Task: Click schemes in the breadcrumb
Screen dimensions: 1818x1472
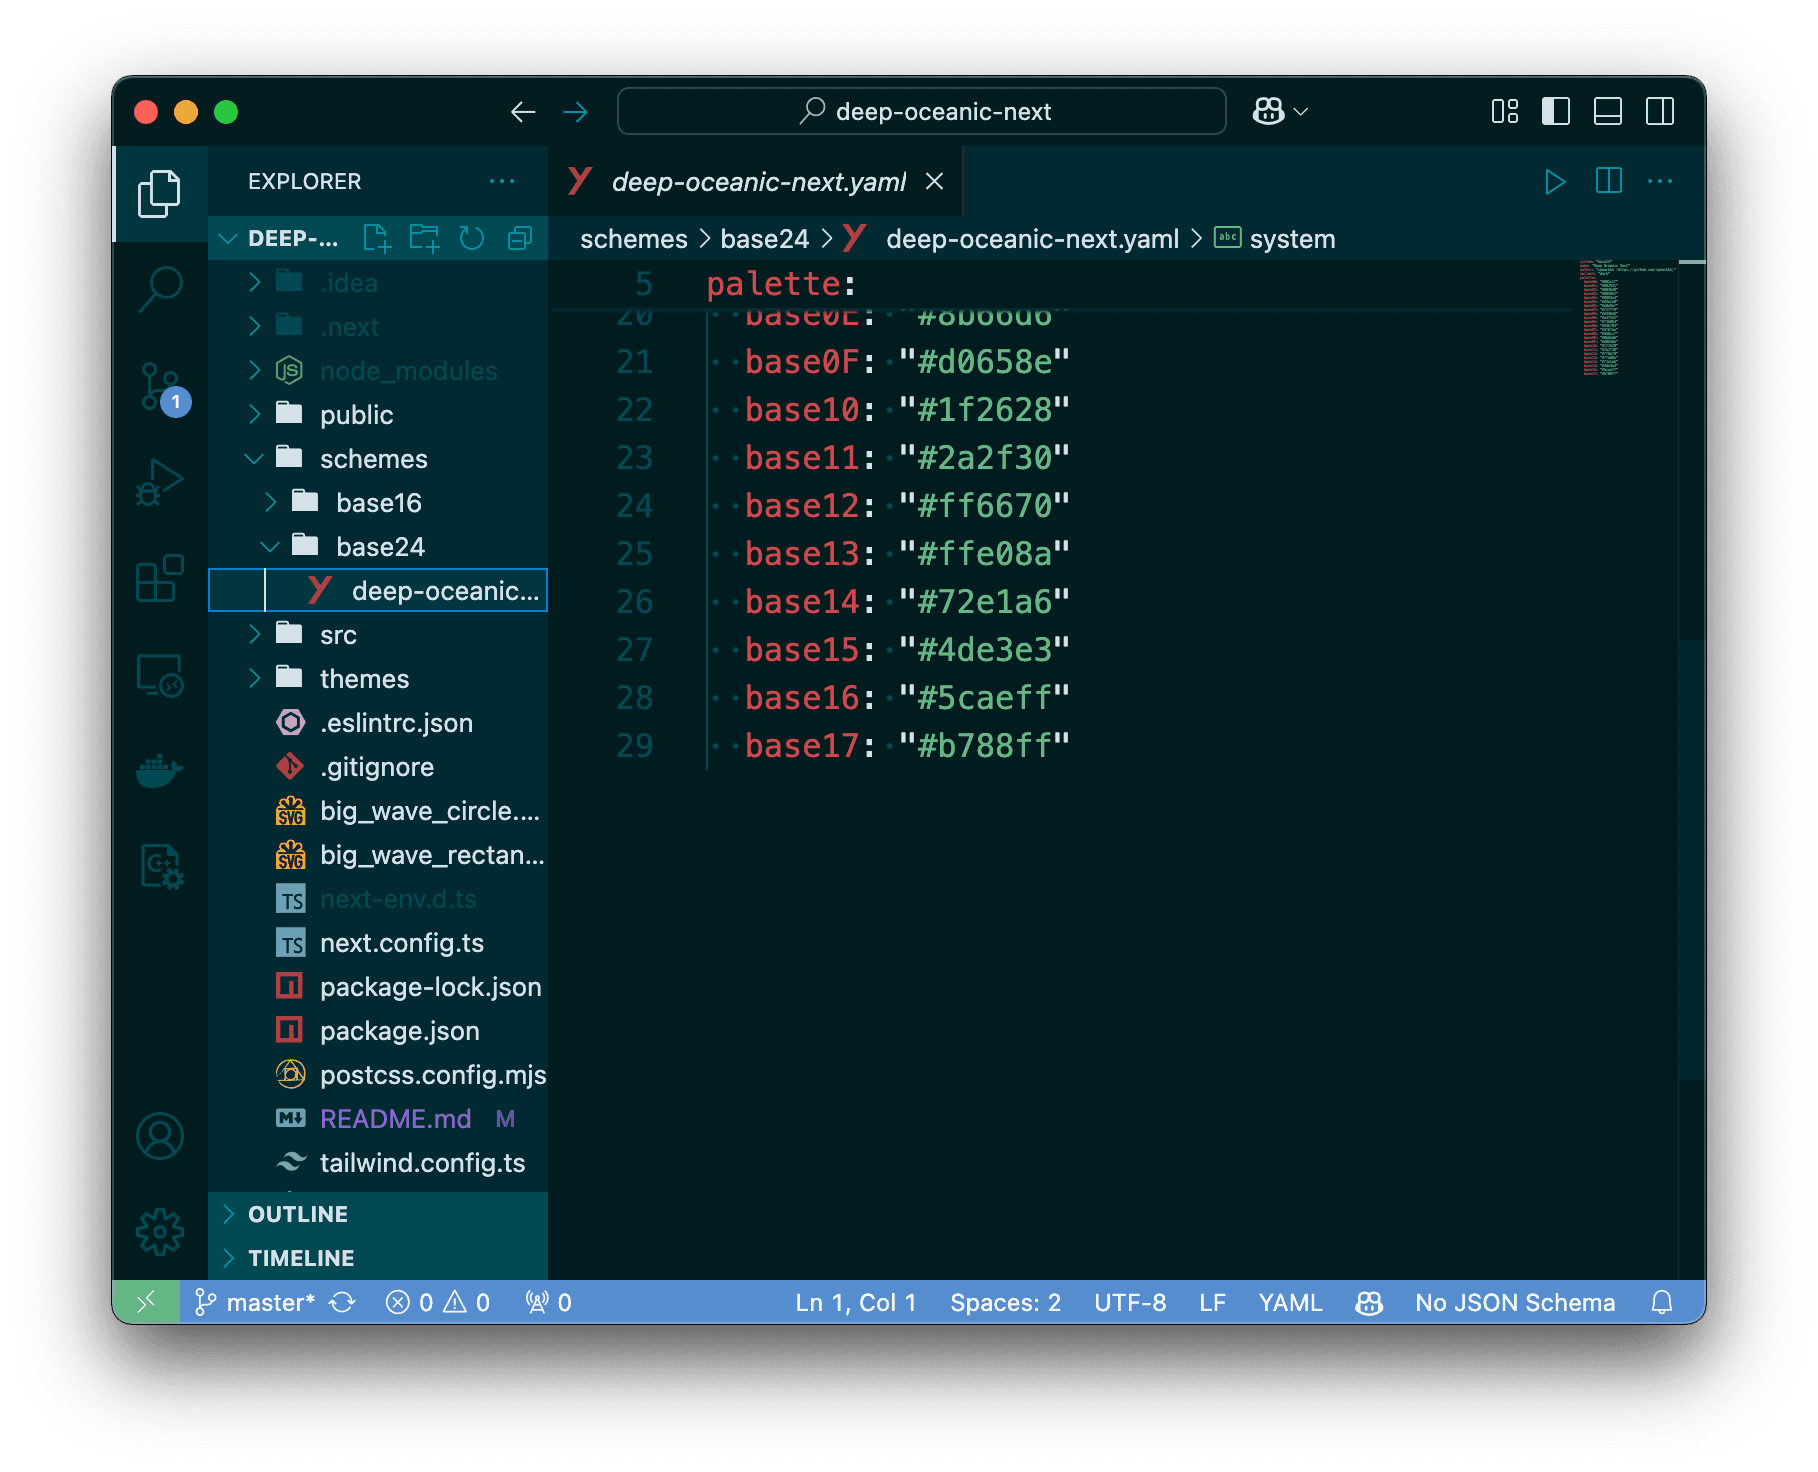Action: pyautogui.click(x=633, y=239)
